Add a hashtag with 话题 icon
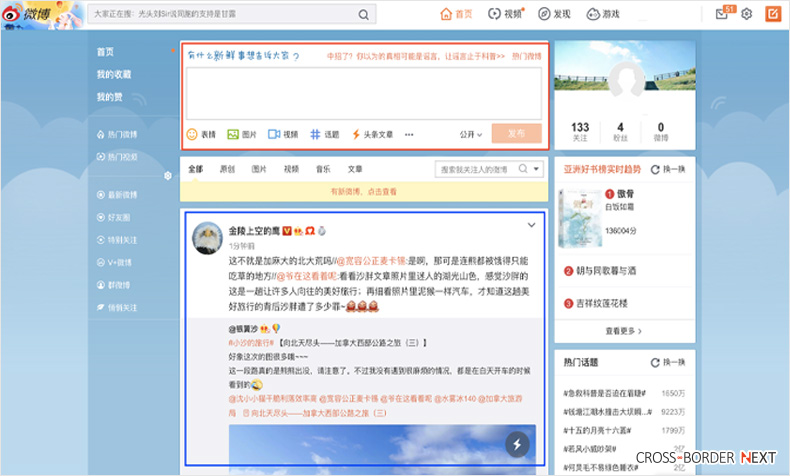This screenshot has width=790, height=476. (x=324, y=134)
